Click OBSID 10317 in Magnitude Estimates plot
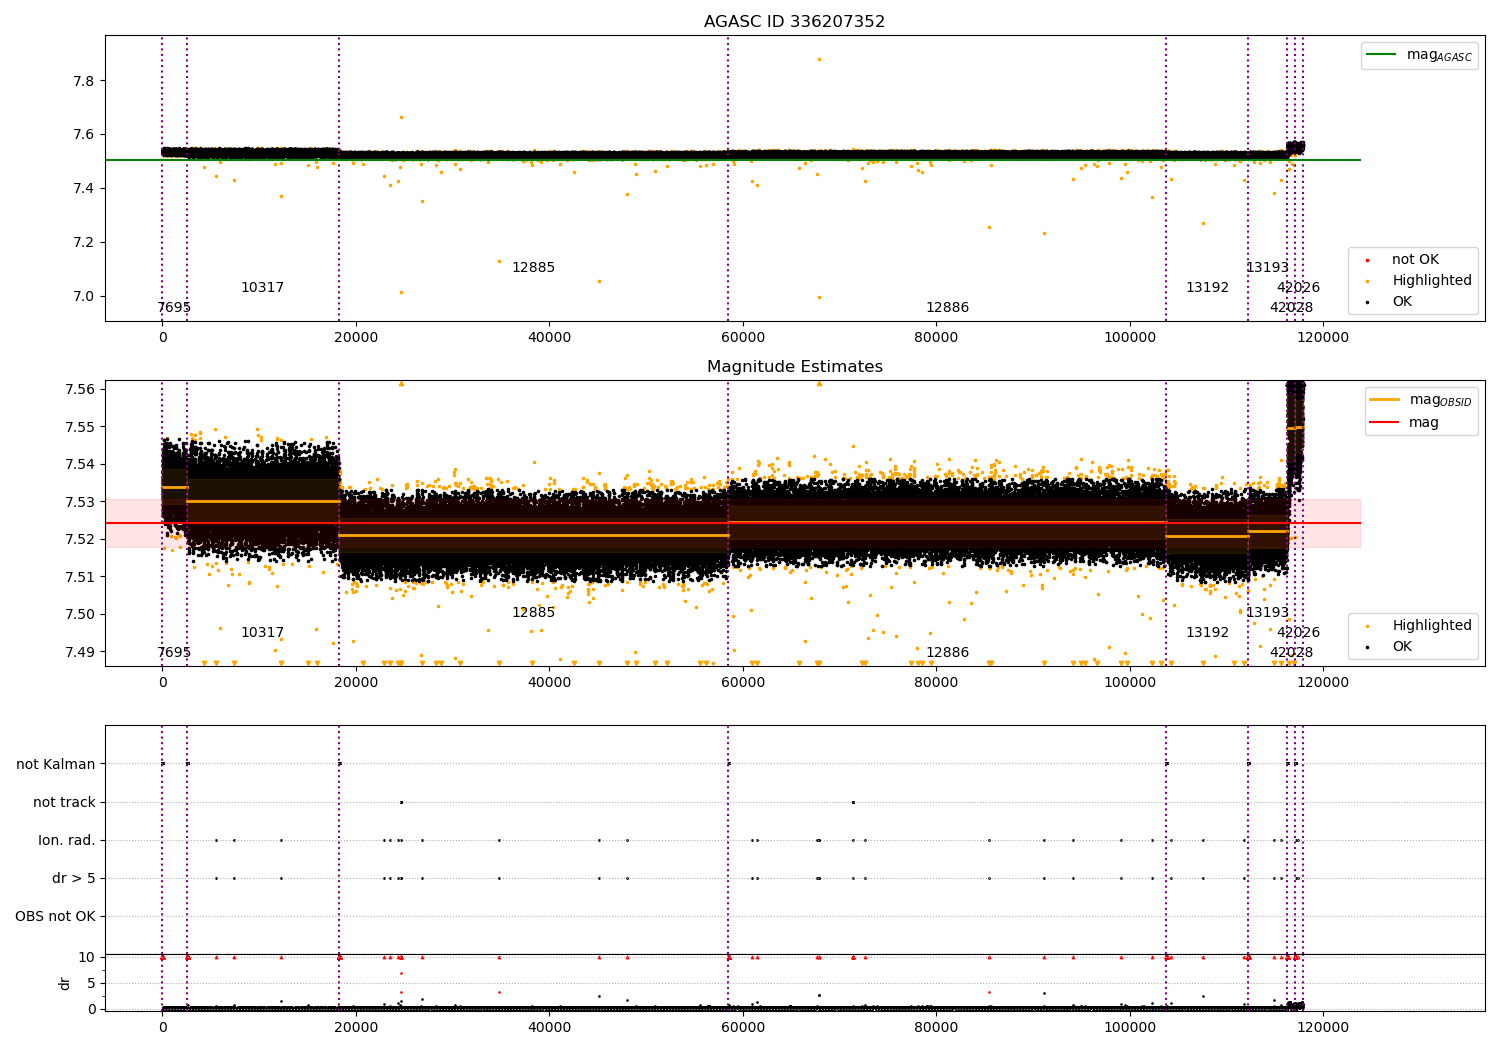This screenshot has width=1500, height=1050. tap(262, 633)
